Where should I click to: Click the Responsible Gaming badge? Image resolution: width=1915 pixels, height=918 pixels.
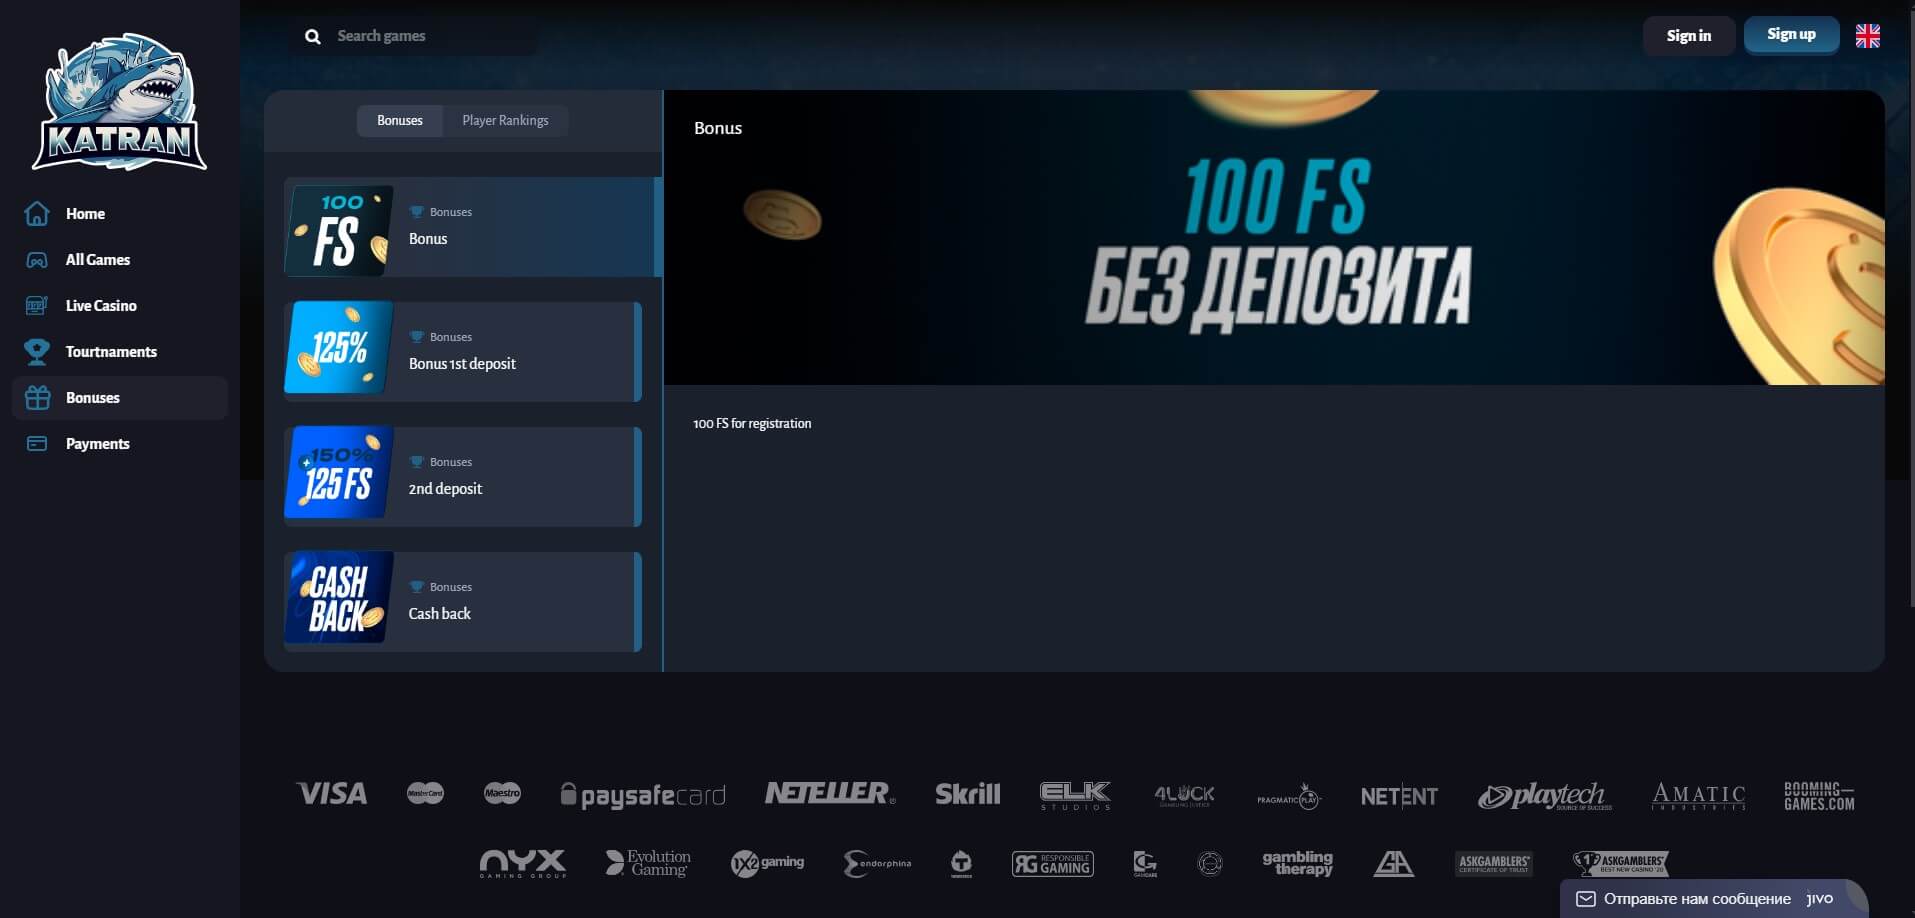[x=1053, y=864]
